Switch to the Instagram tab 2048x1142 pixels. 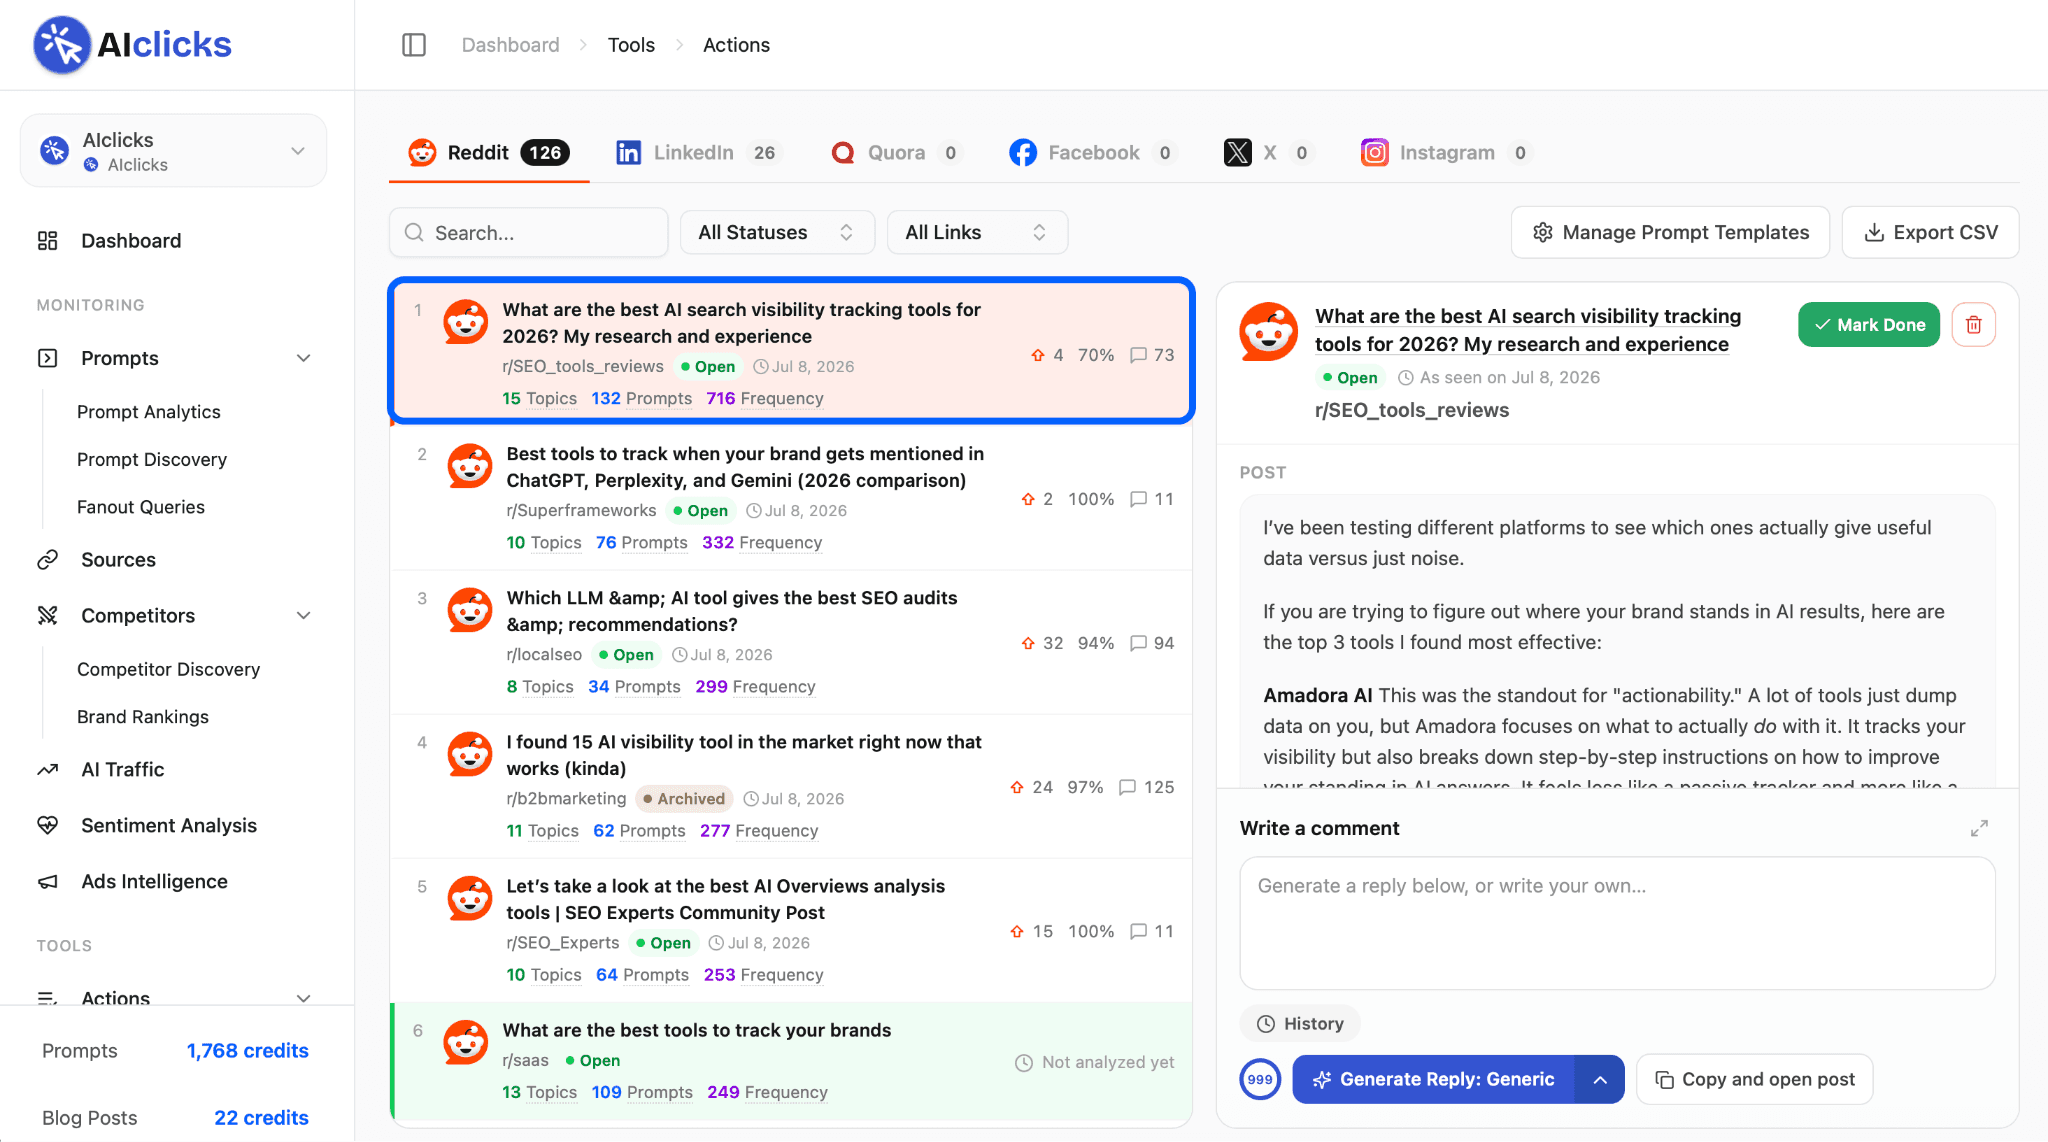click(1446, 152)
